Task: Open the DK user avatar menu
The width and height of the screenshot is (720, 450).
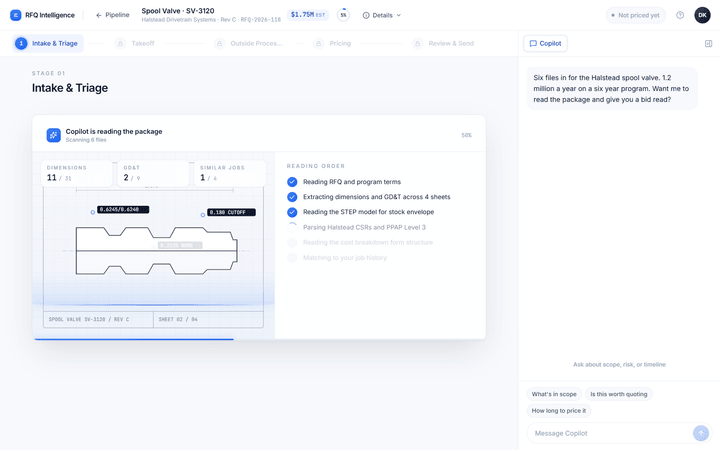Action: (x=702, y=15)
